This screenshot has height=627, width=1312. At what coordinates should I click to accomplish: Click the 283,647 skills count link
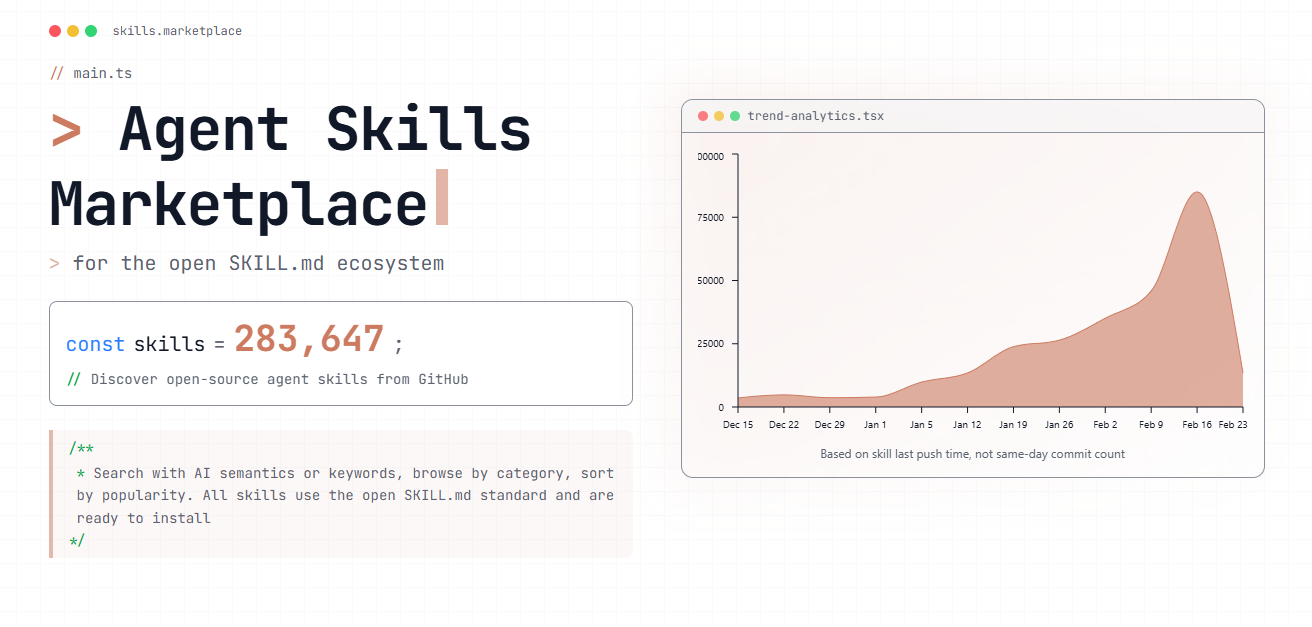click(x=309, y=340)
